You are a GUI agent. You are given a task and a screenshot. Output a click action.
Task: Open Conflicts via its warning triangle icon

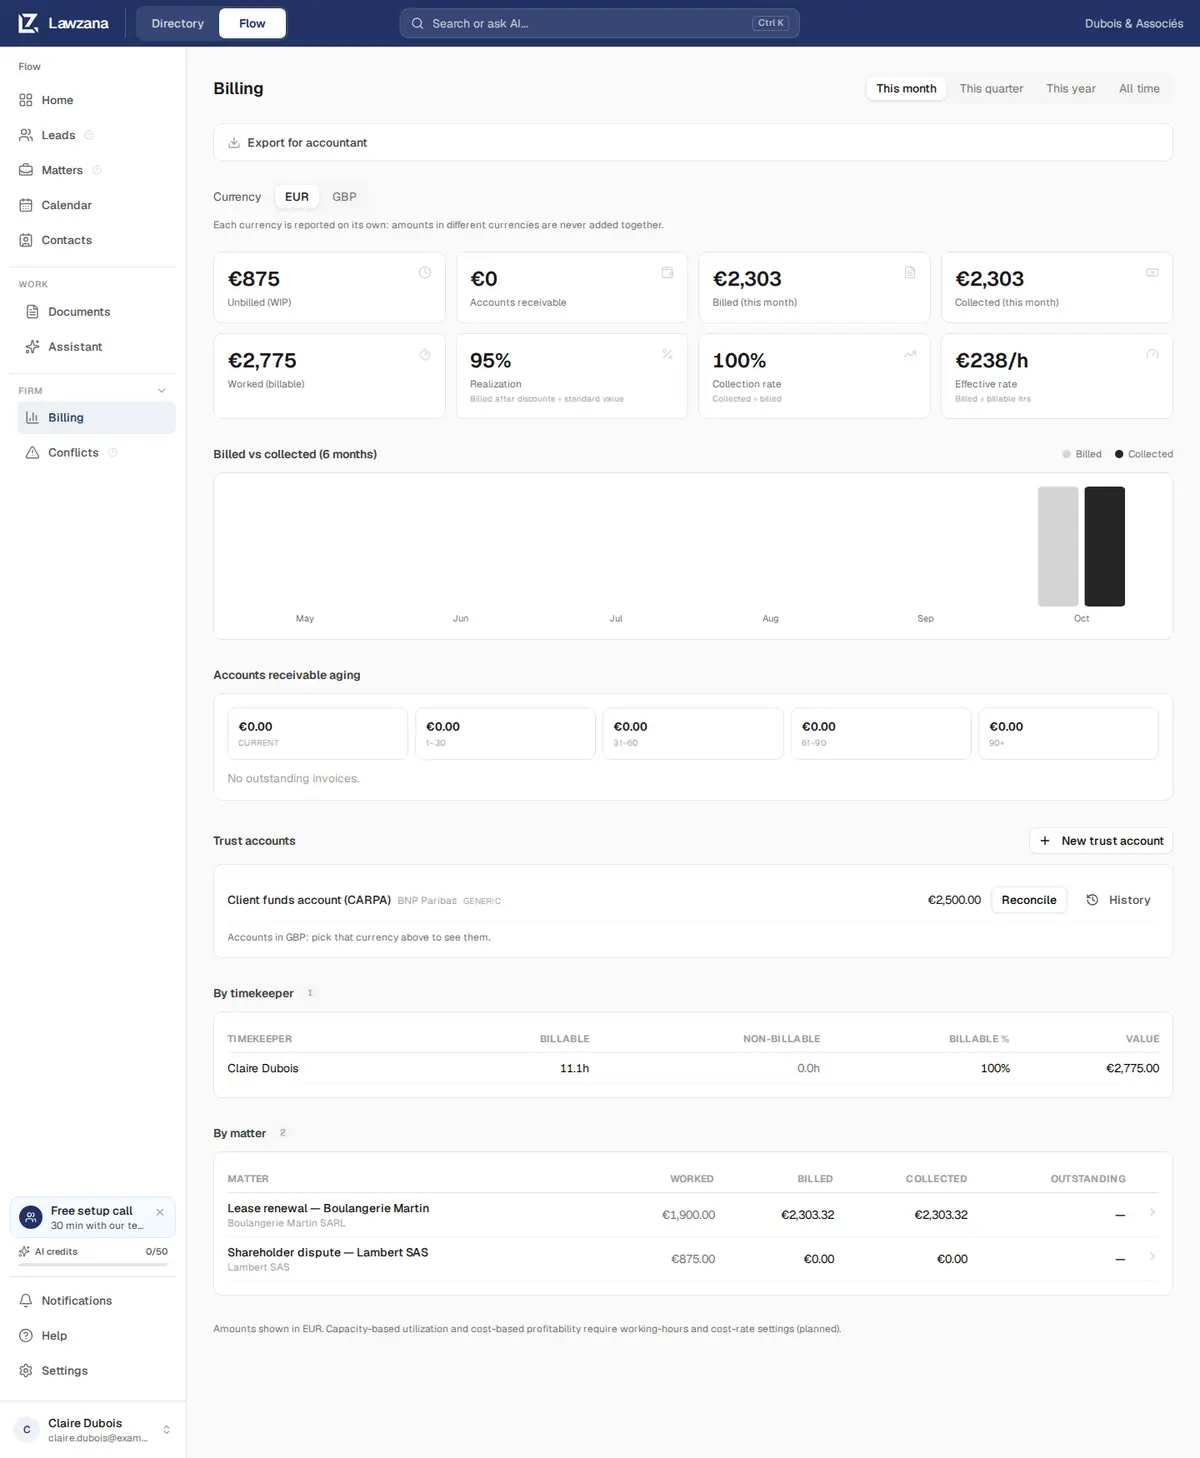tap(32, 453)
